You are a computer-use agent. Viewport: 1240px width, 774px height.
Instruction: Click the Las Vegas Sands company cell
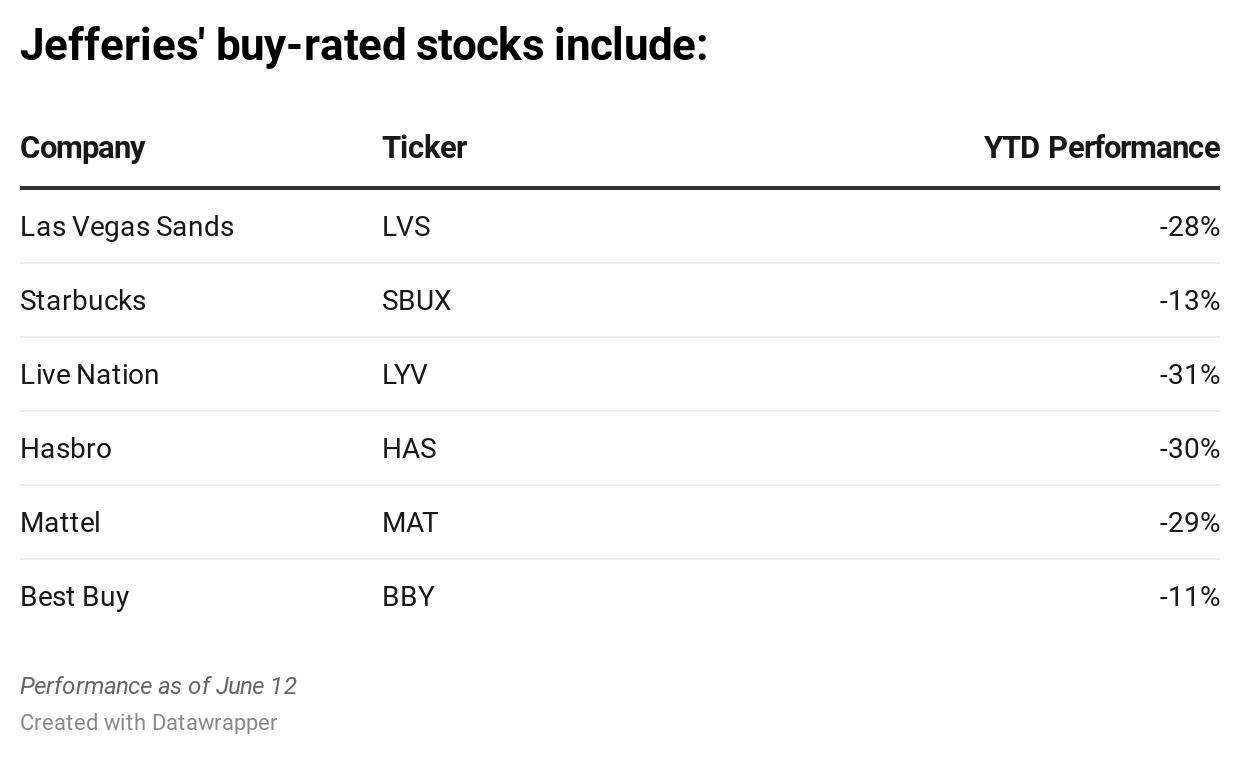[127, 227]
